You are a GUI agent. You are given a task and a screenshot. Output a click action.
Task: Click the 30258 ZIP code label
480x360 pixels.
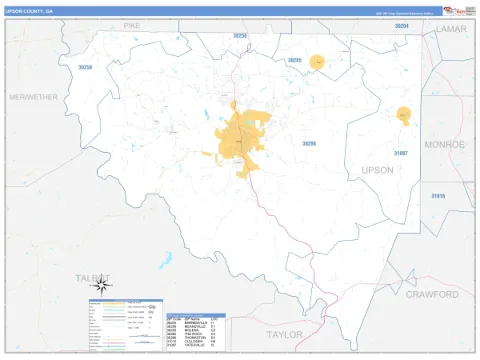[x=85, y=67]
